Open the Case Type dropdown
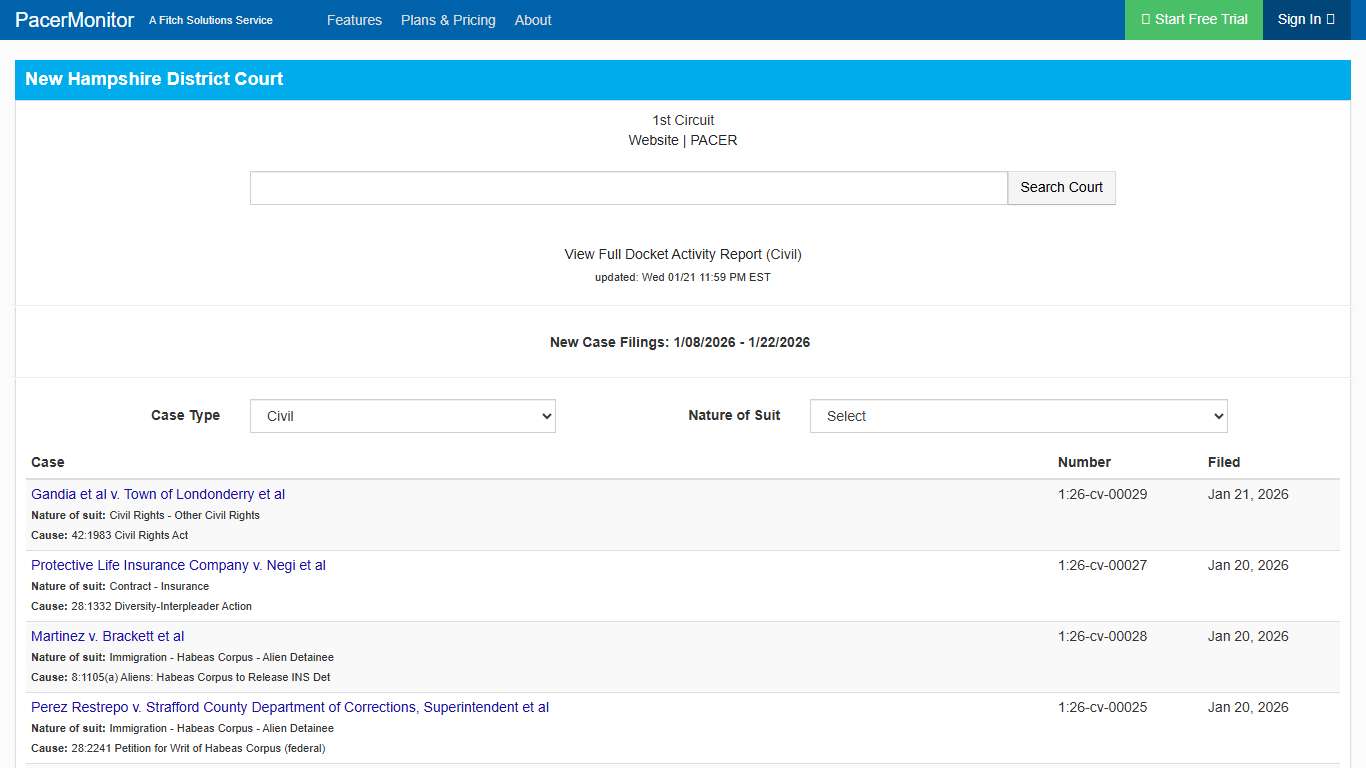The height and width of the screenshot is (768, 1366). tap(402, 416)
